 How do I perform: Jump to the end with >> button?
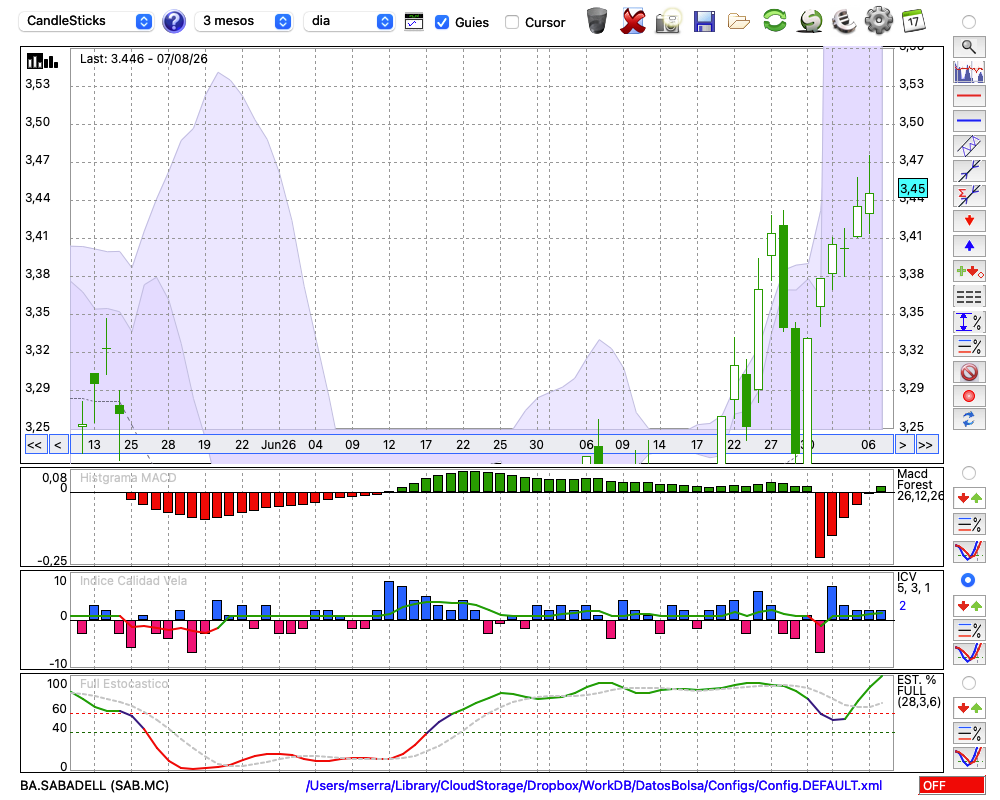click(x=925, y=445)
